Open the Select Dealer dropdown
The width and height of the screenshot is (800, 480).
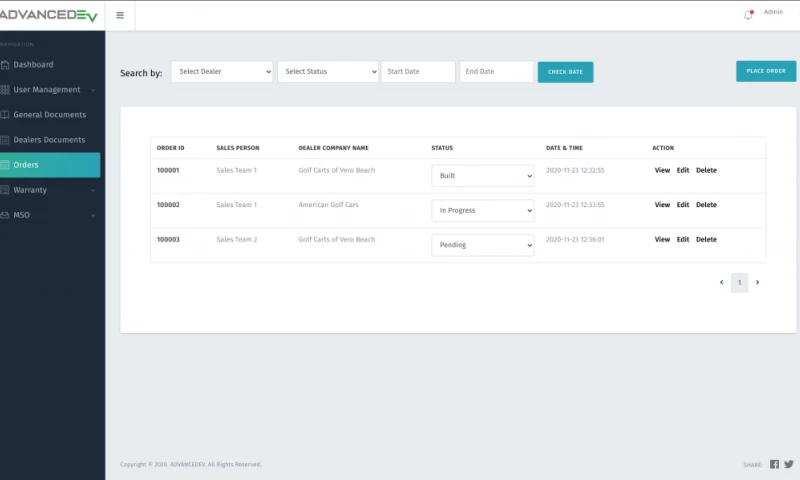pos(222,72)
